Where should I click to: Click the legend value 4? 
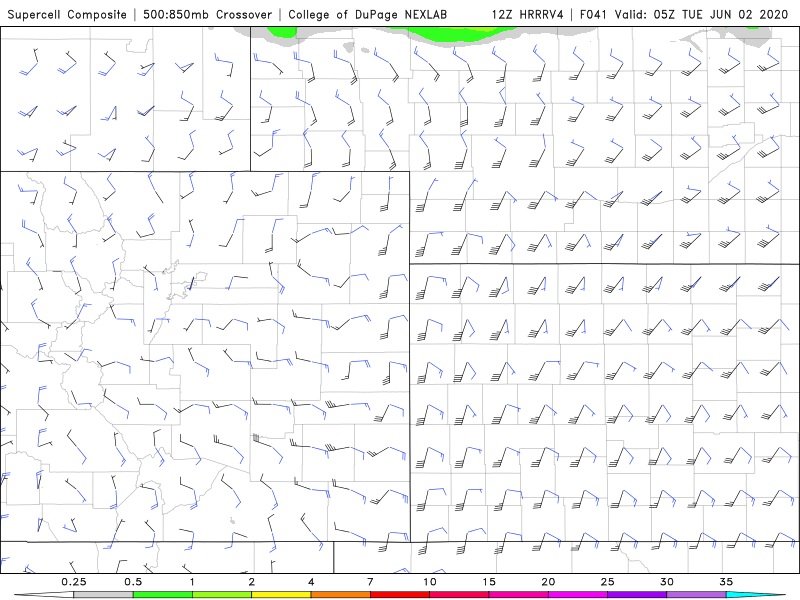click(311, 582)
